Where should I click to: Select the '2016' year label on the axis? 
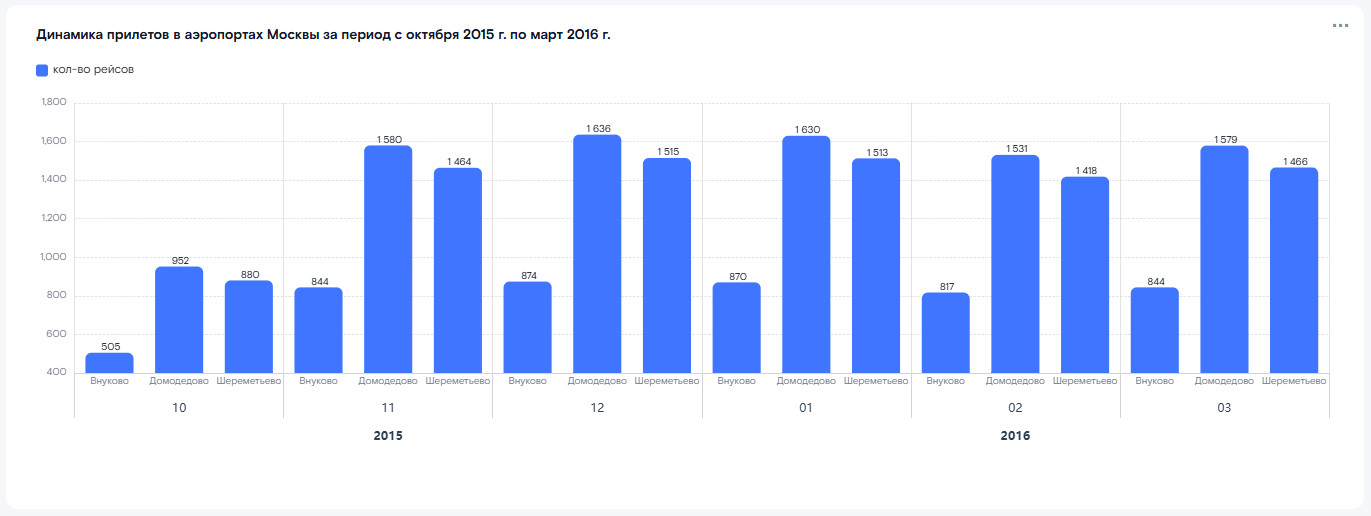tap(1015, 436)
